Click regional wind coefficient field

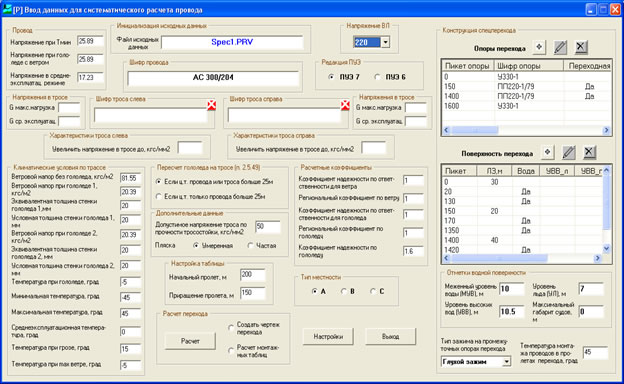click(x=413, y=199)
